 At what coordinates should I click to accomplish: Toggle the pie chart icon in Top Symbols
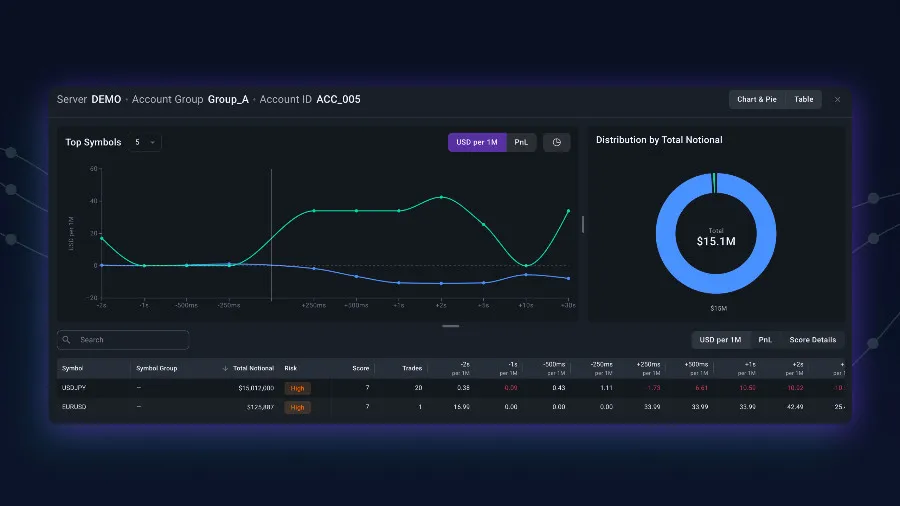tap(556, 142)
